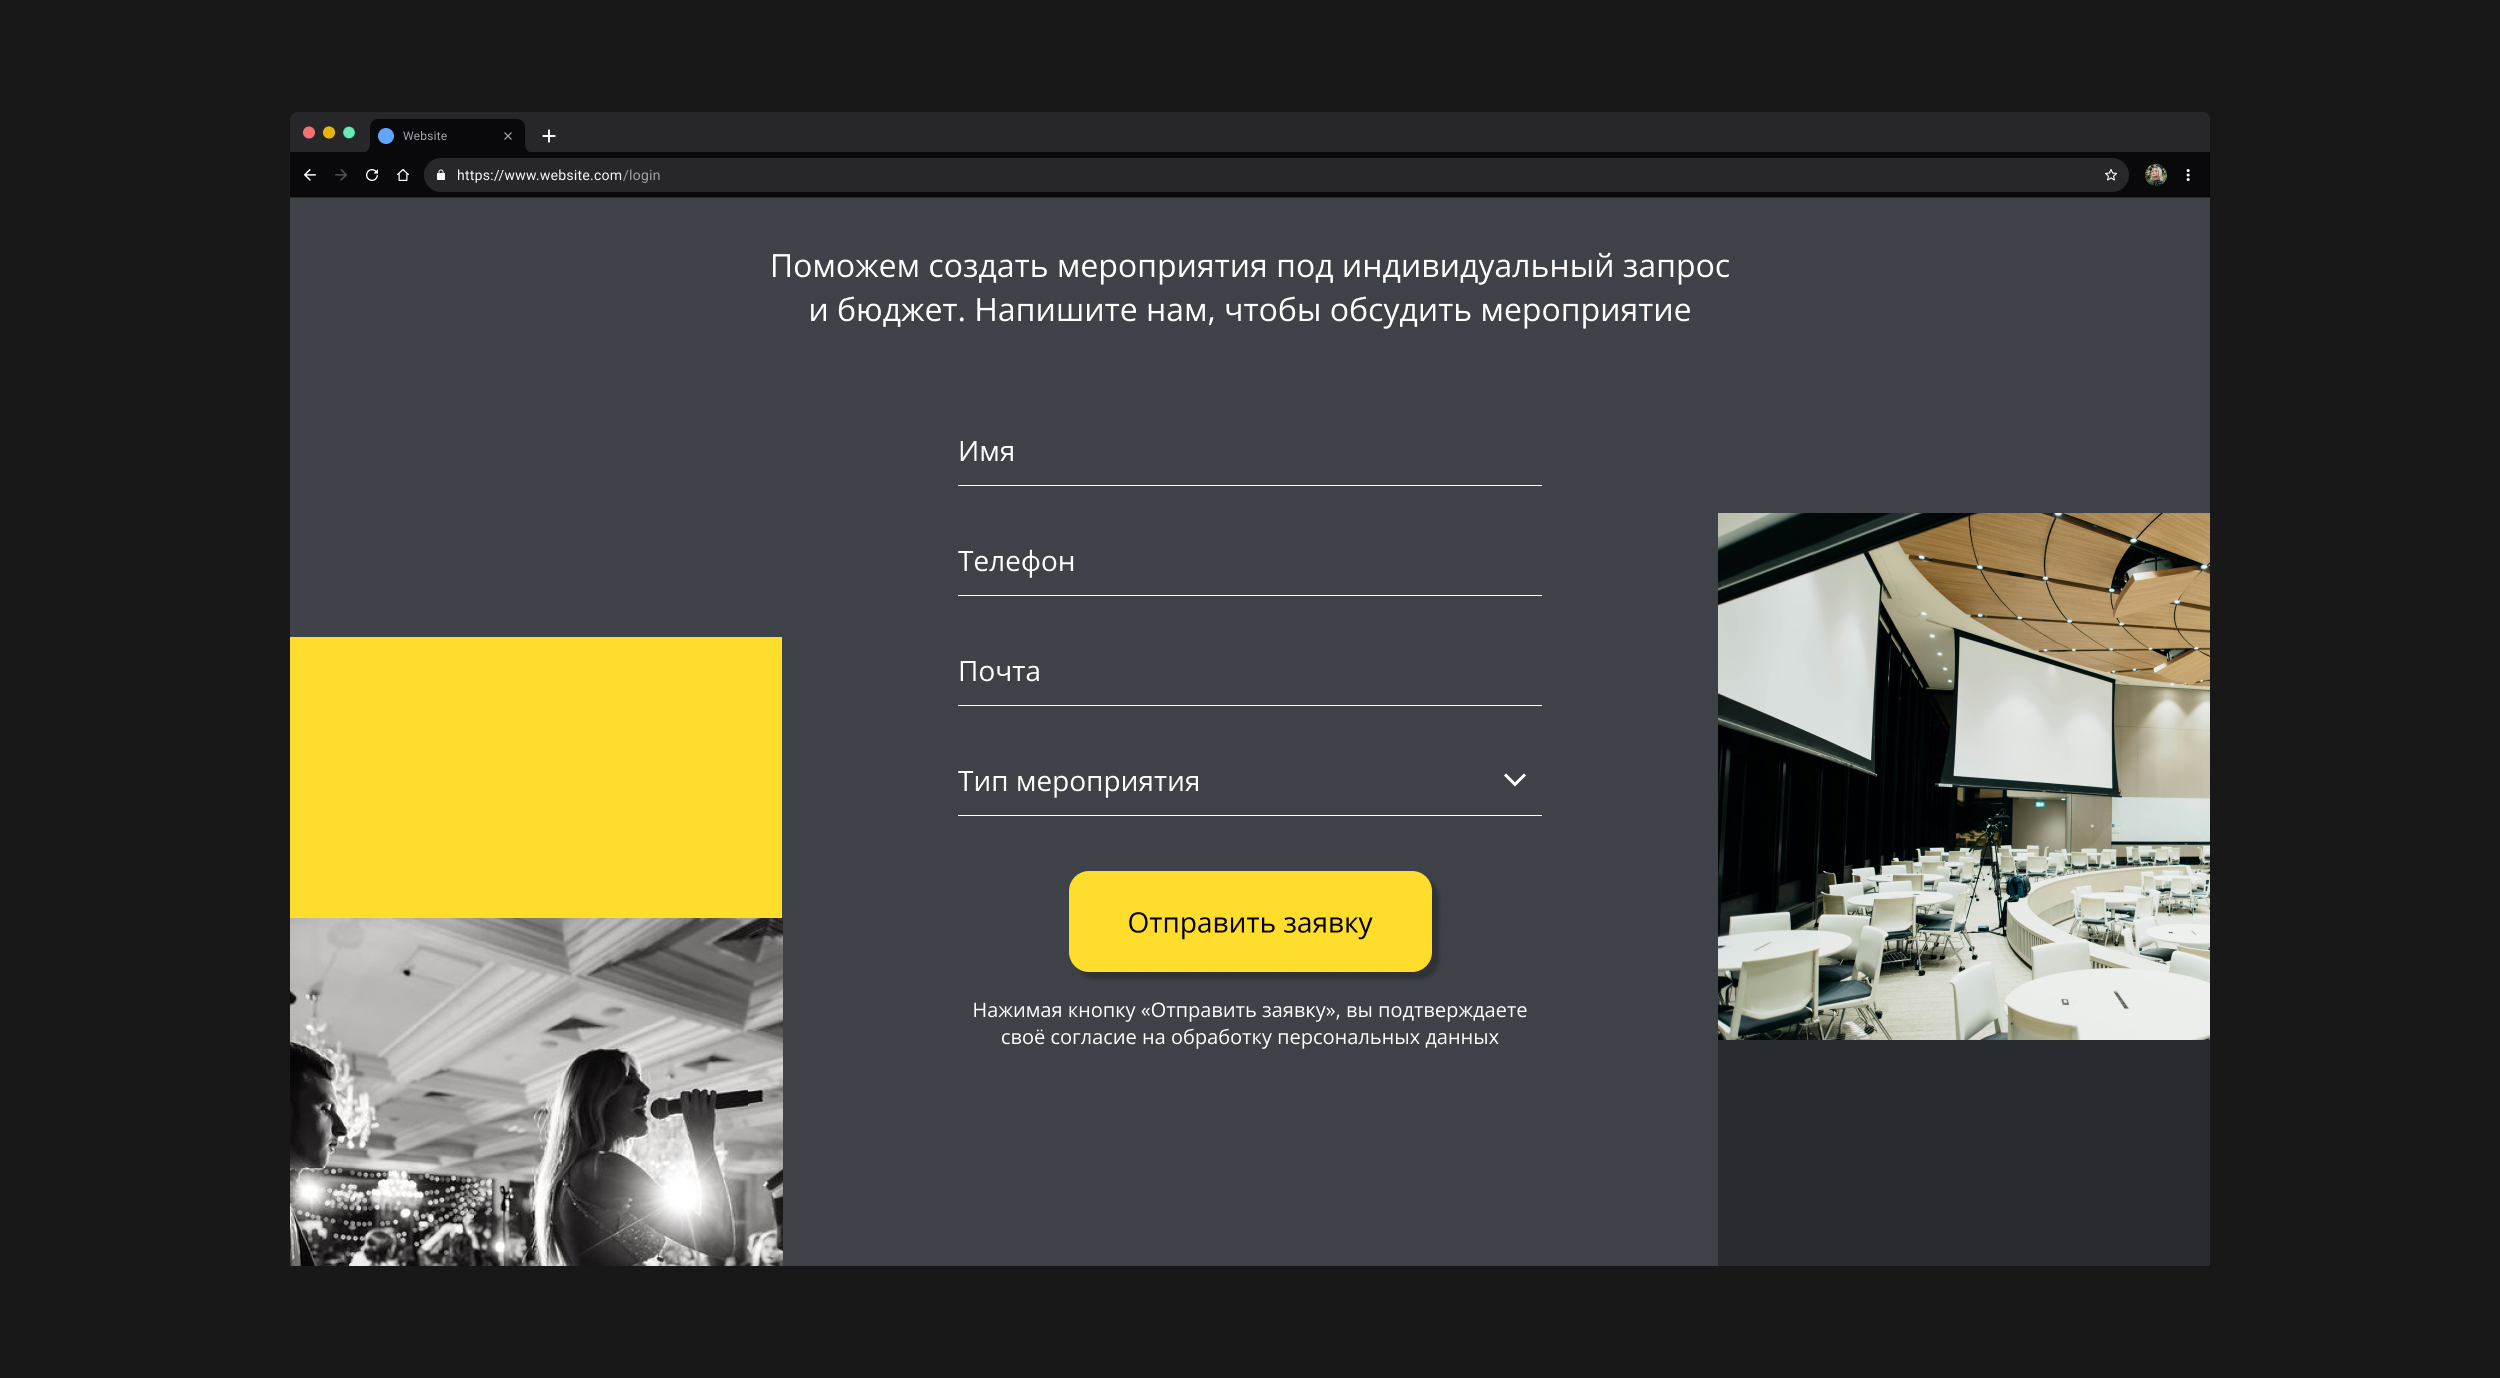
Task: Click the conference hall photo
Action: click(1962, 776)
